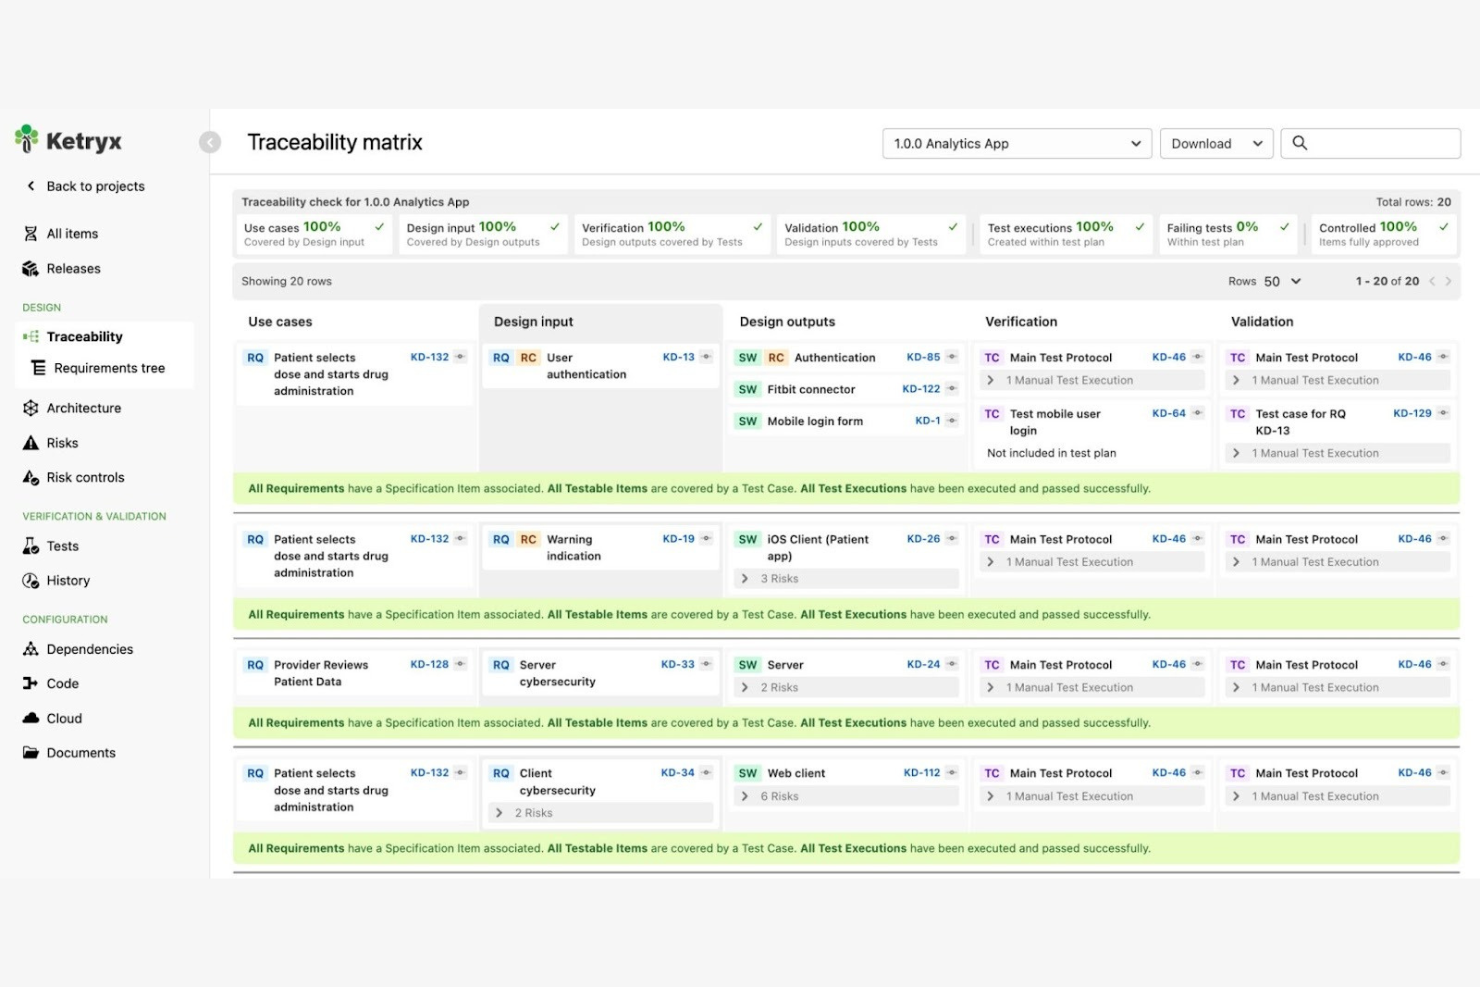This screenshot has width=1480, height=987.
Task: Click inside the search field
Action: point(1370,143)
